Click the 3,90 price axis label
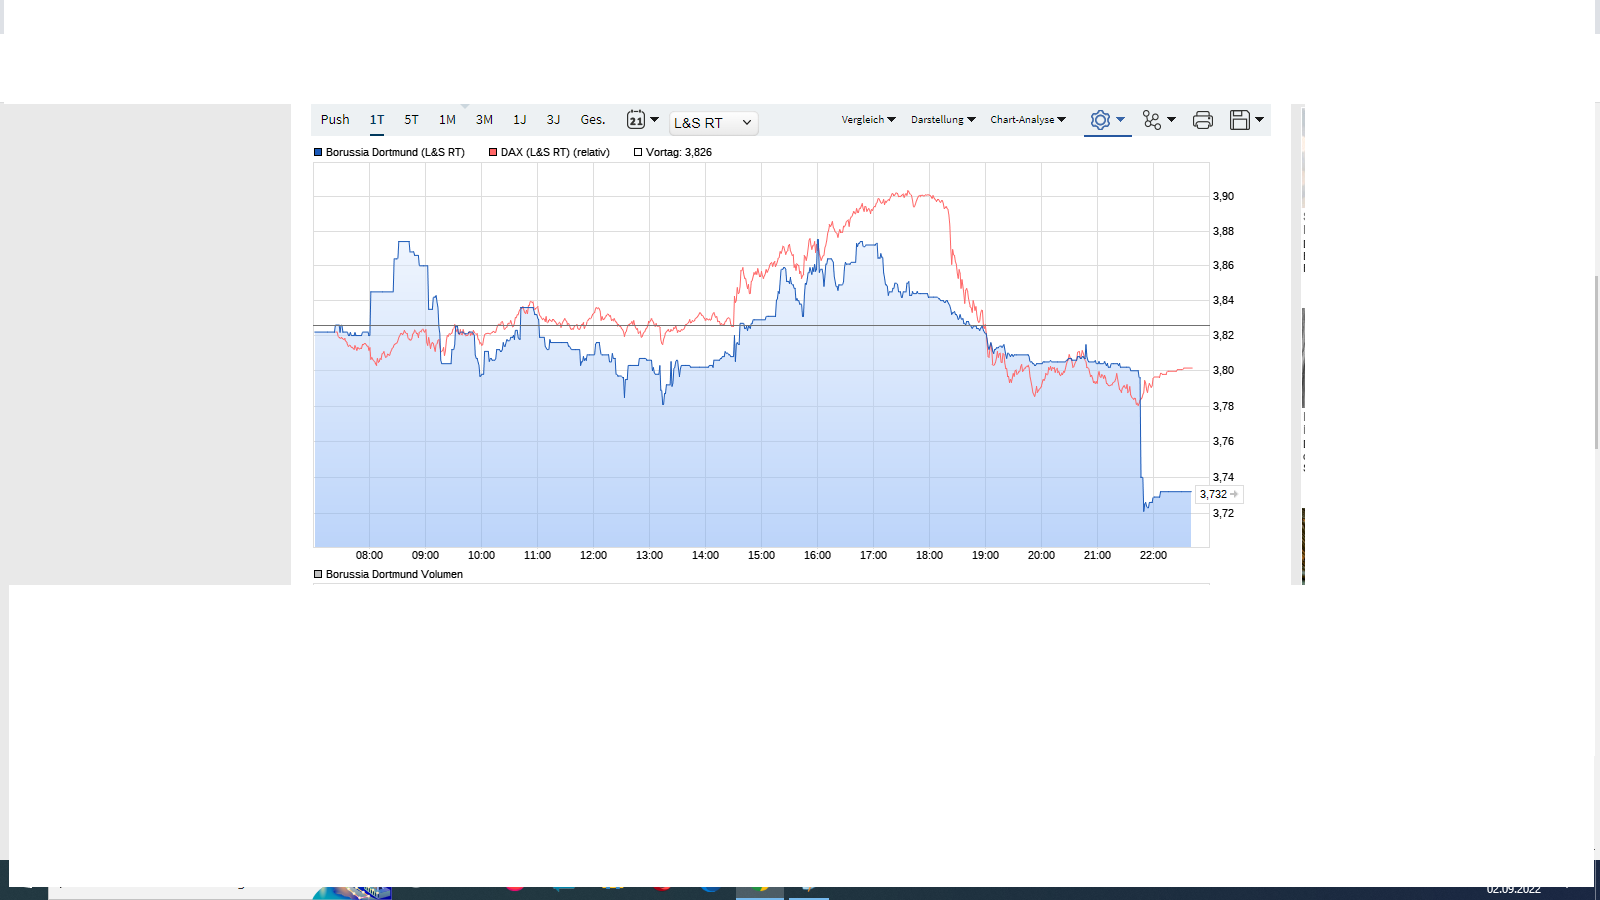Image resolution: width=1600 pixels, height=900 pixels. [x=1223, y=197]
